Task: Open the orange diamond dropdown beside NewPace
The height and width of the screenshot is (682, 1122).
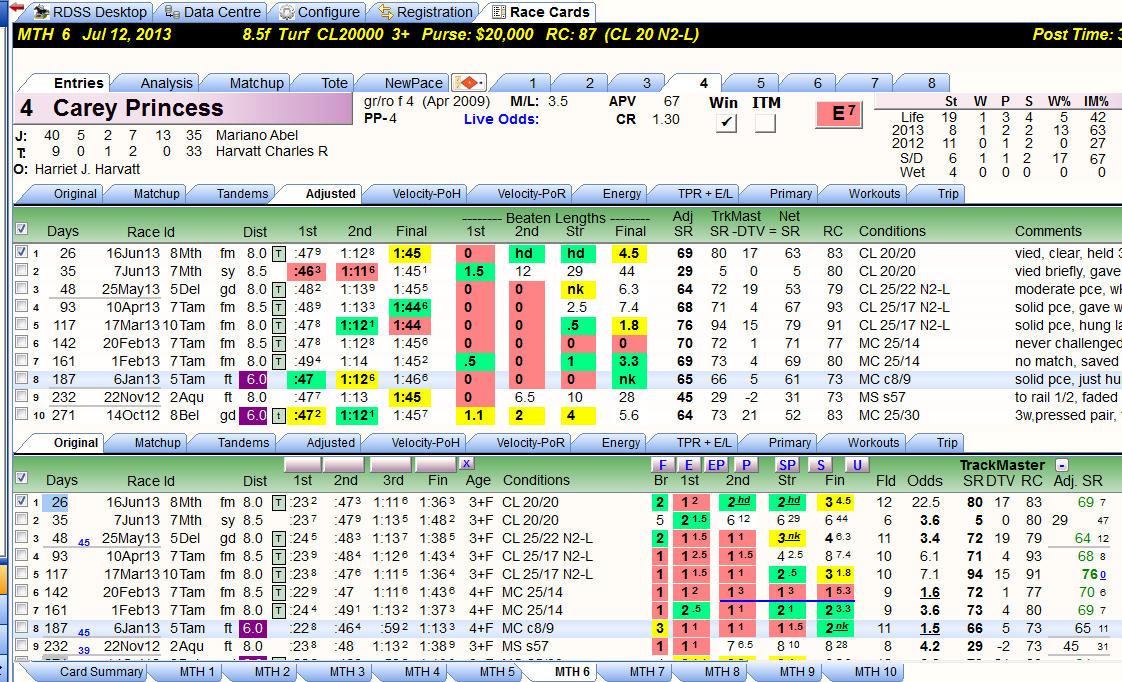Action: click(469, 83)
